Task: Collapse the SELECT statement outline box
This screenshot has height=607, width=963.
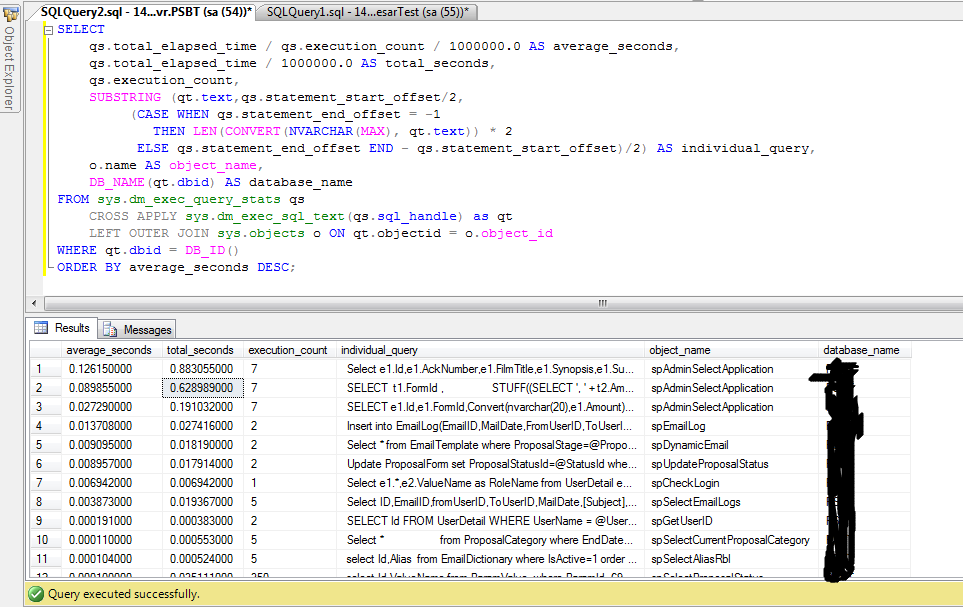Action: pyautogui.click(x=47, y=30)
